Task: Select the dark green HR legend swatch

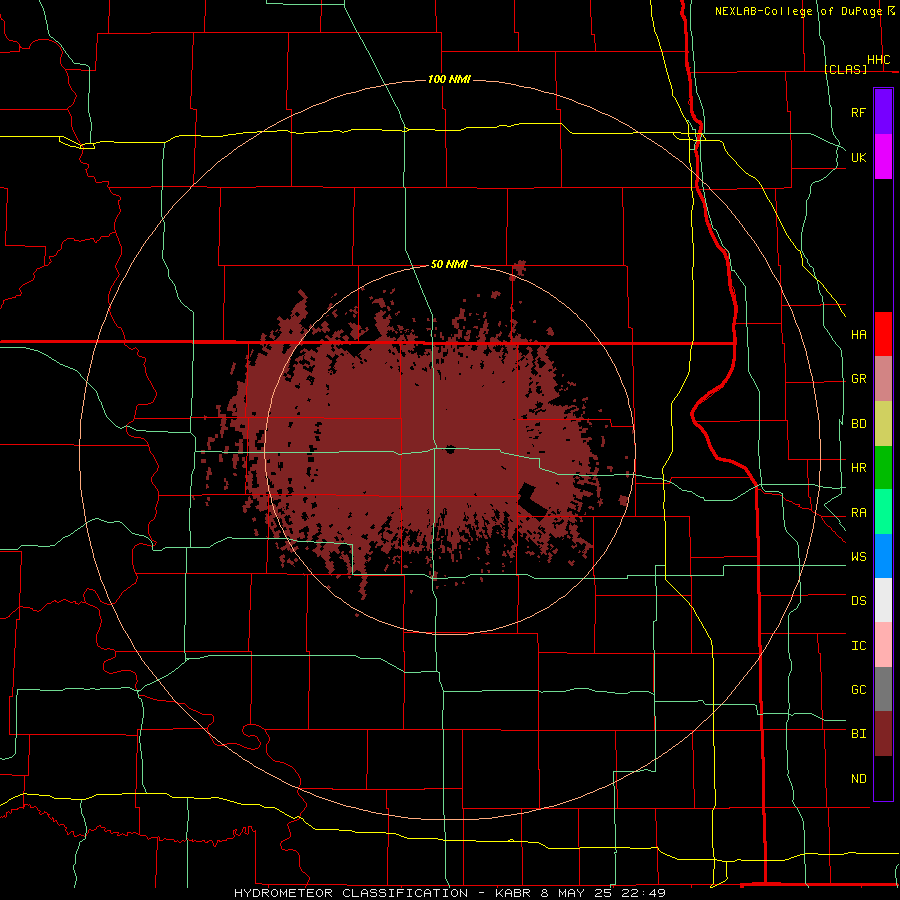Action: click(883, 468)
